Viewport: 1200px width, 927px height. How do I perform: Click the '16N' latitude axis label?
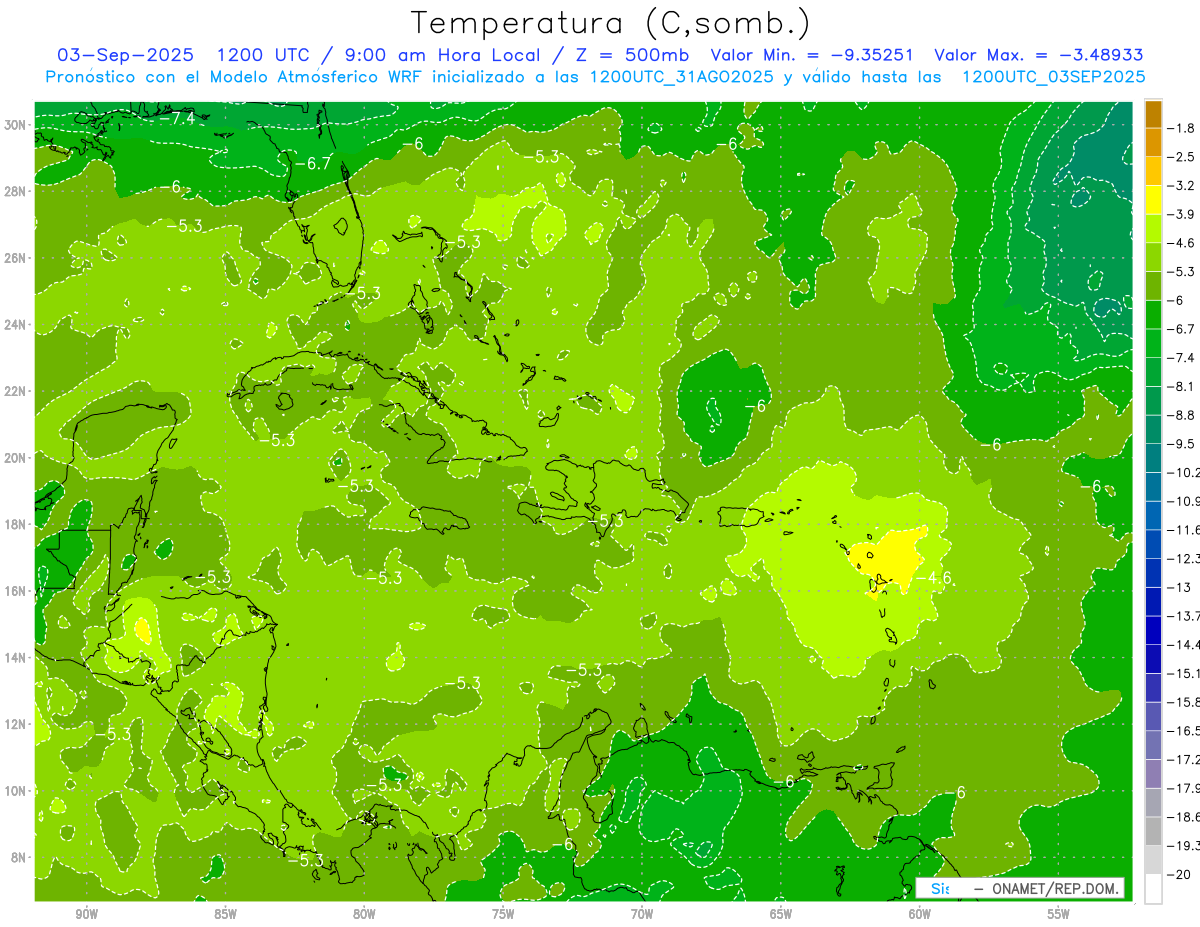point(15,591)
